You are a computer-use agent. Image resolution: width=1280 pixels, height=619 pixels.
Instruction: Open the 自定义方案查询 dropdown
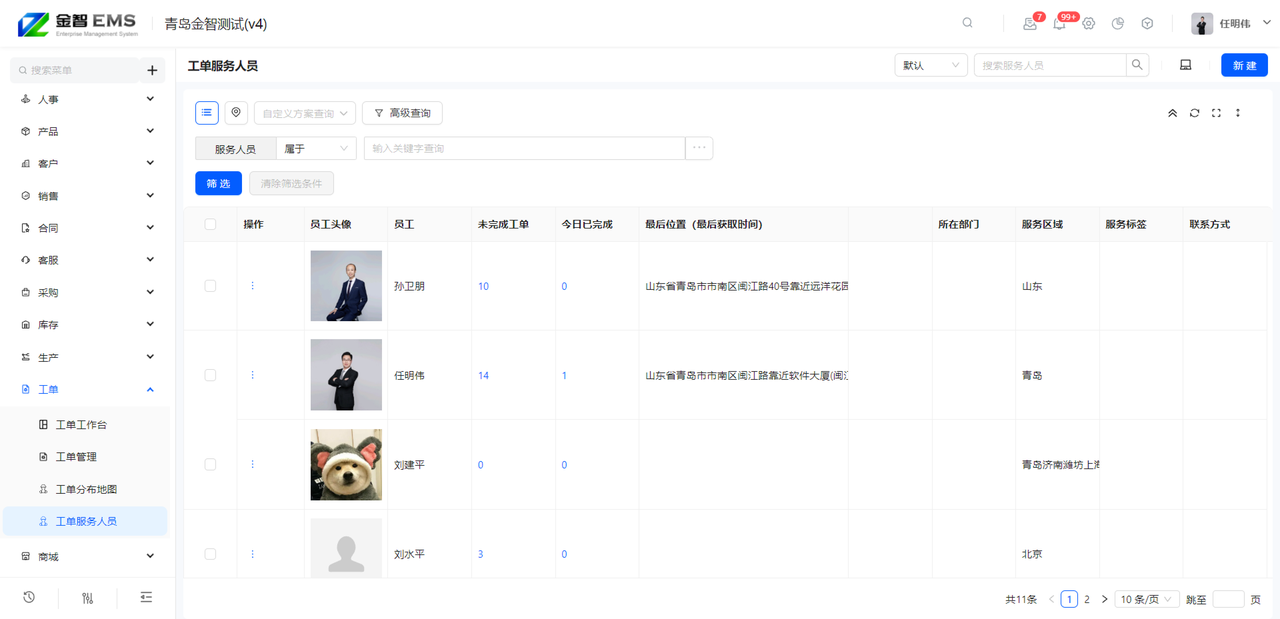click(305, 113)
